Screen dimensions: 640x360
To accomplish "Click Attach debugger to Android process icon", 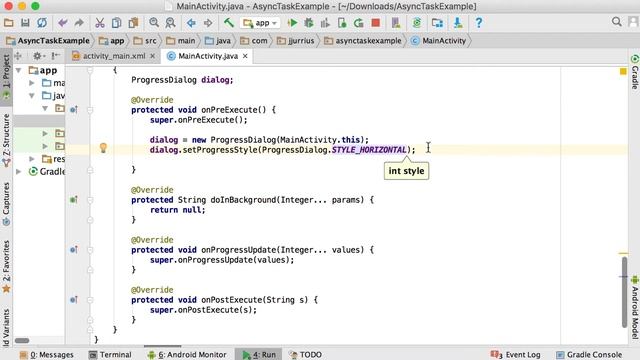I will pyautogui.click(x=342, y=23).
